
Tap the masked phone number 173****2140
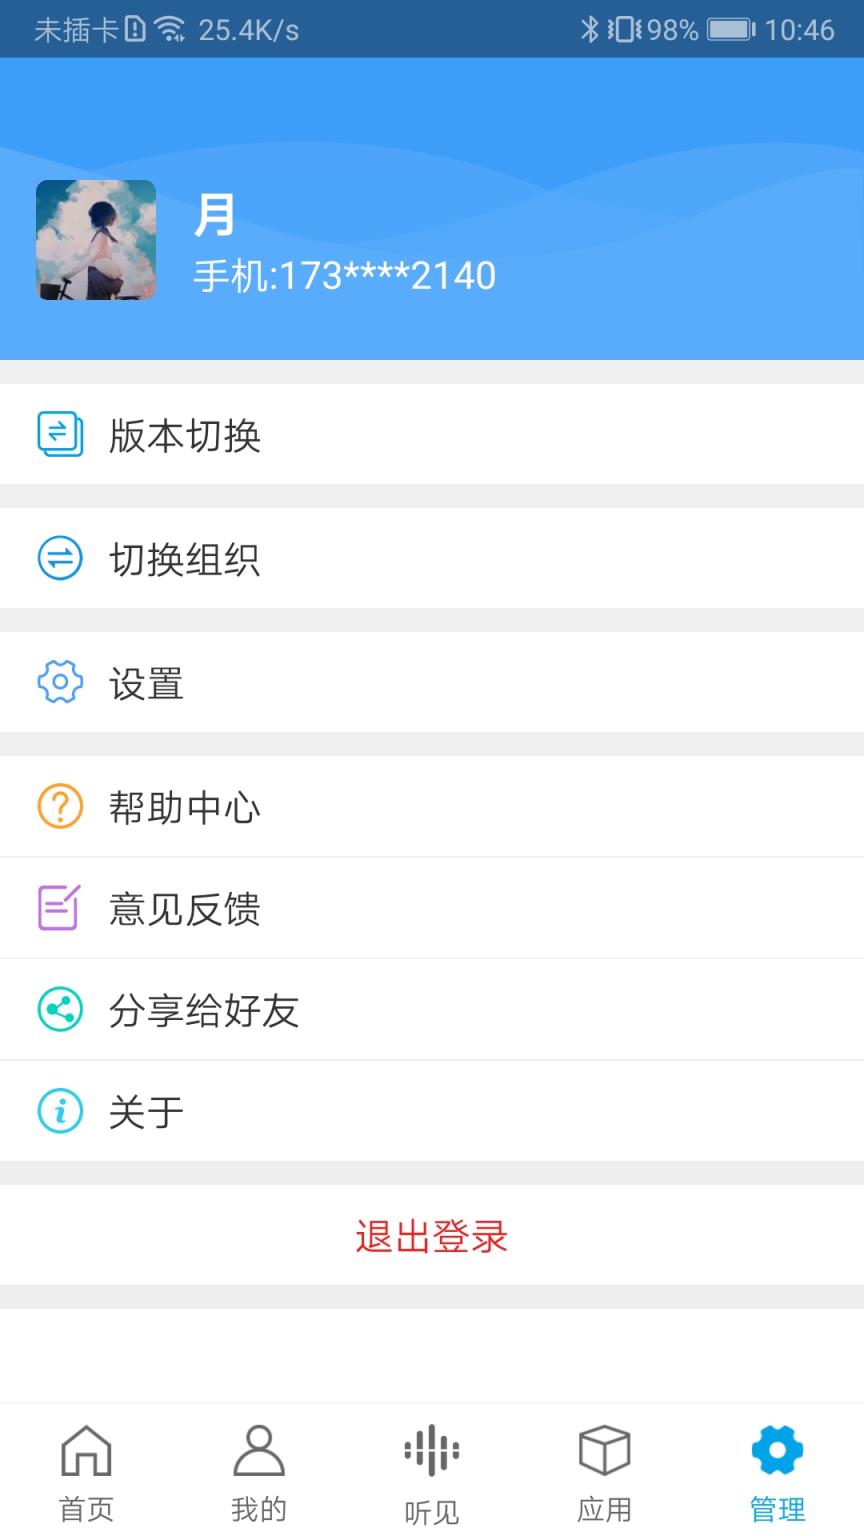pyautogui.click(x=345, y=274)
